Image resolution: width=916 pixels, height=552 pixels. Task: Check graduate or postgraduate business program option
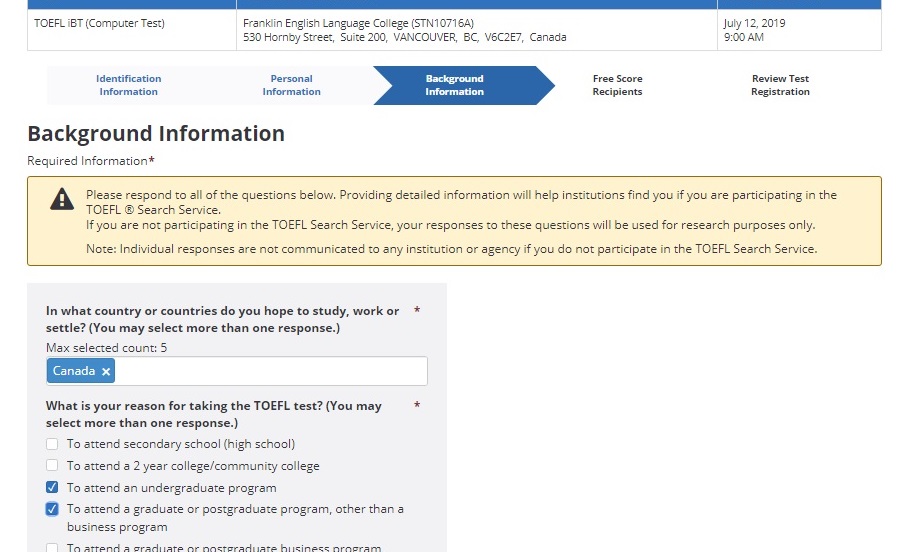(x=52, y=548)
